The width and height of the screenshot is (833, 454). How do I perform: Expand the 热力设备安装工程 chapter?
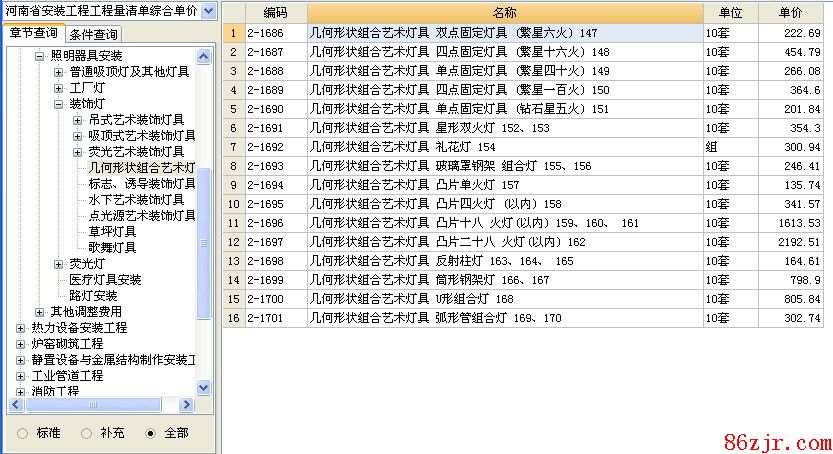(x=21, y=328)
